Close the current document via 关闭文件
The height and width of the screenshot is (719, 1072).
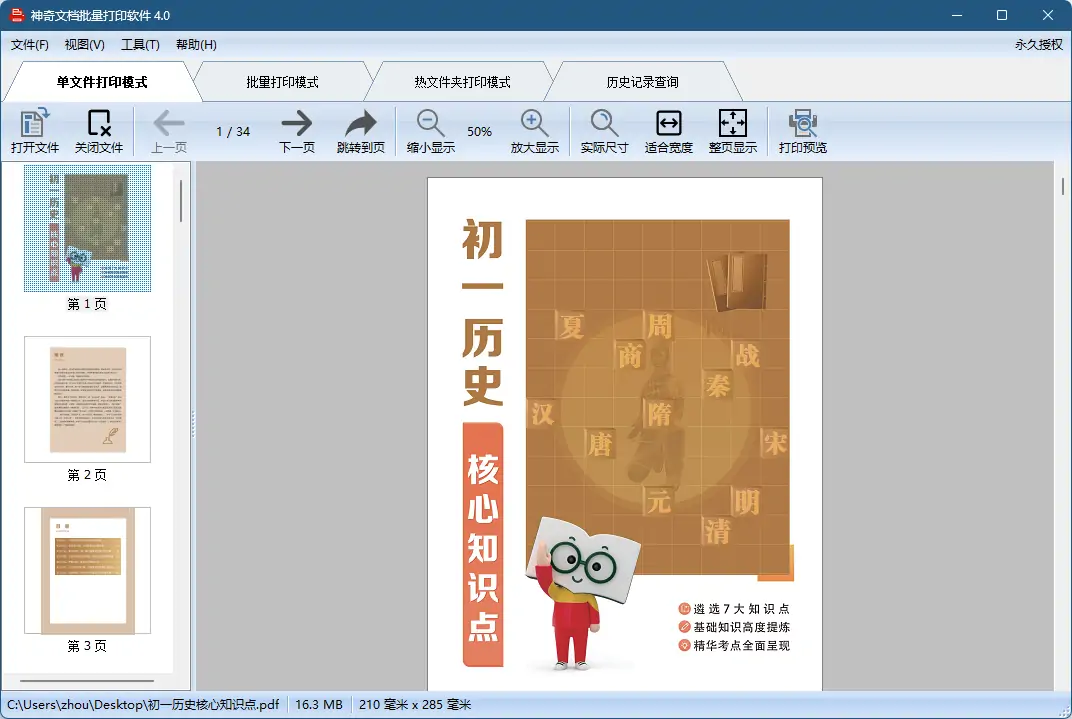coord(99,131)
